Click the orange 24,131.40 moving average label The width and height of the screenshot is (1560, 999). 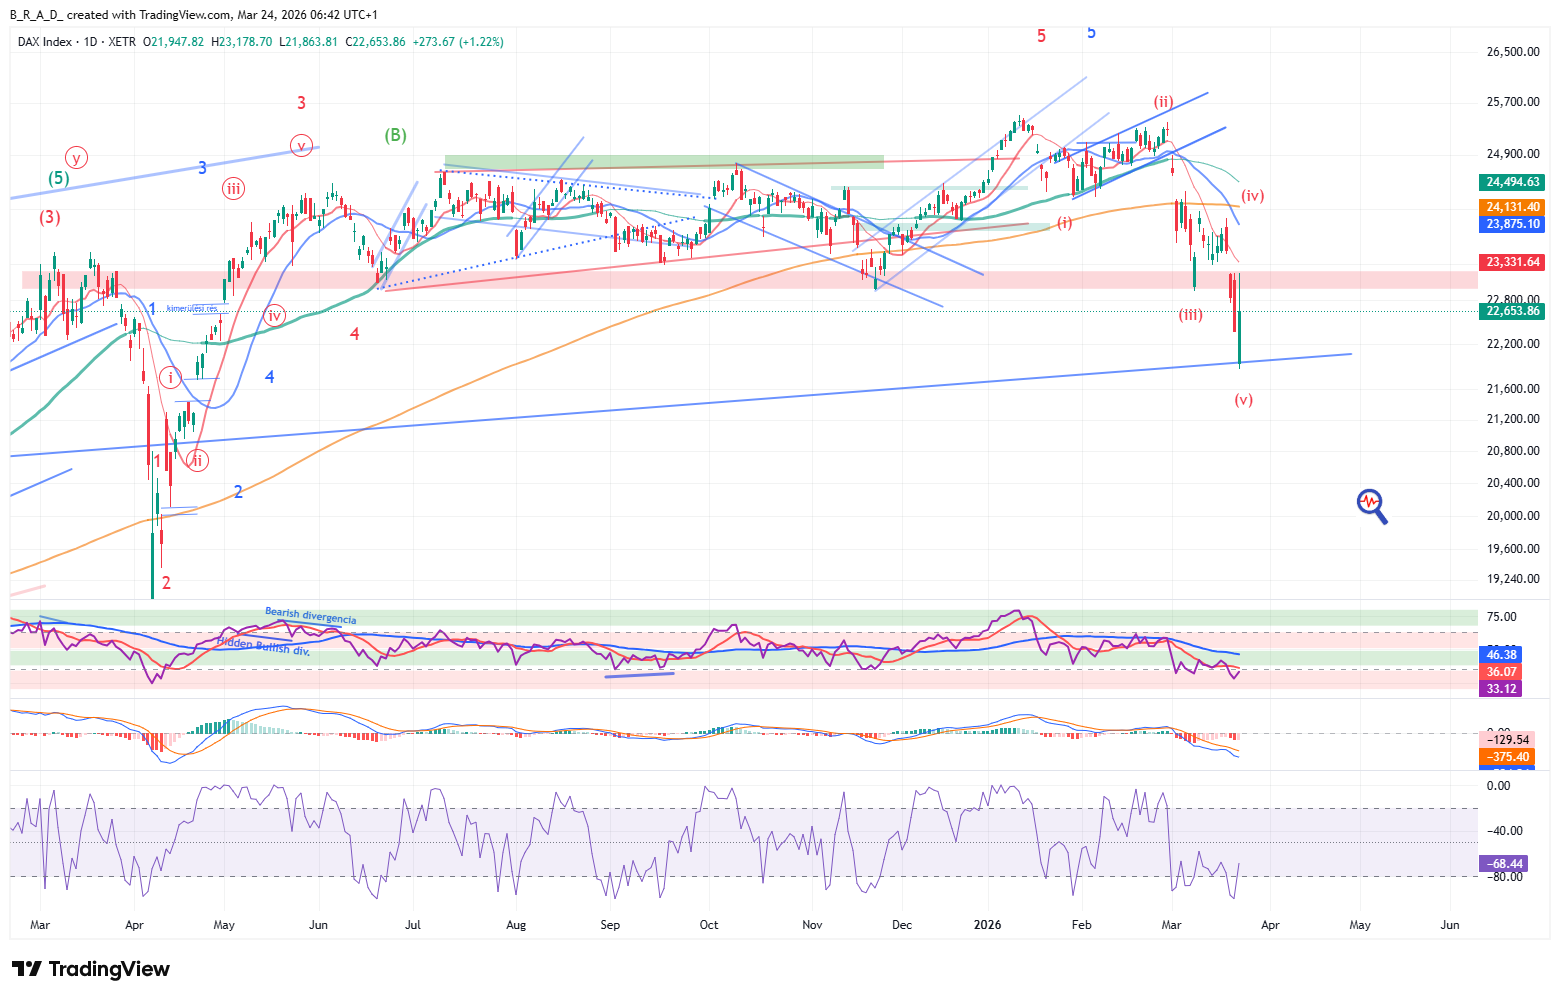1512,207
